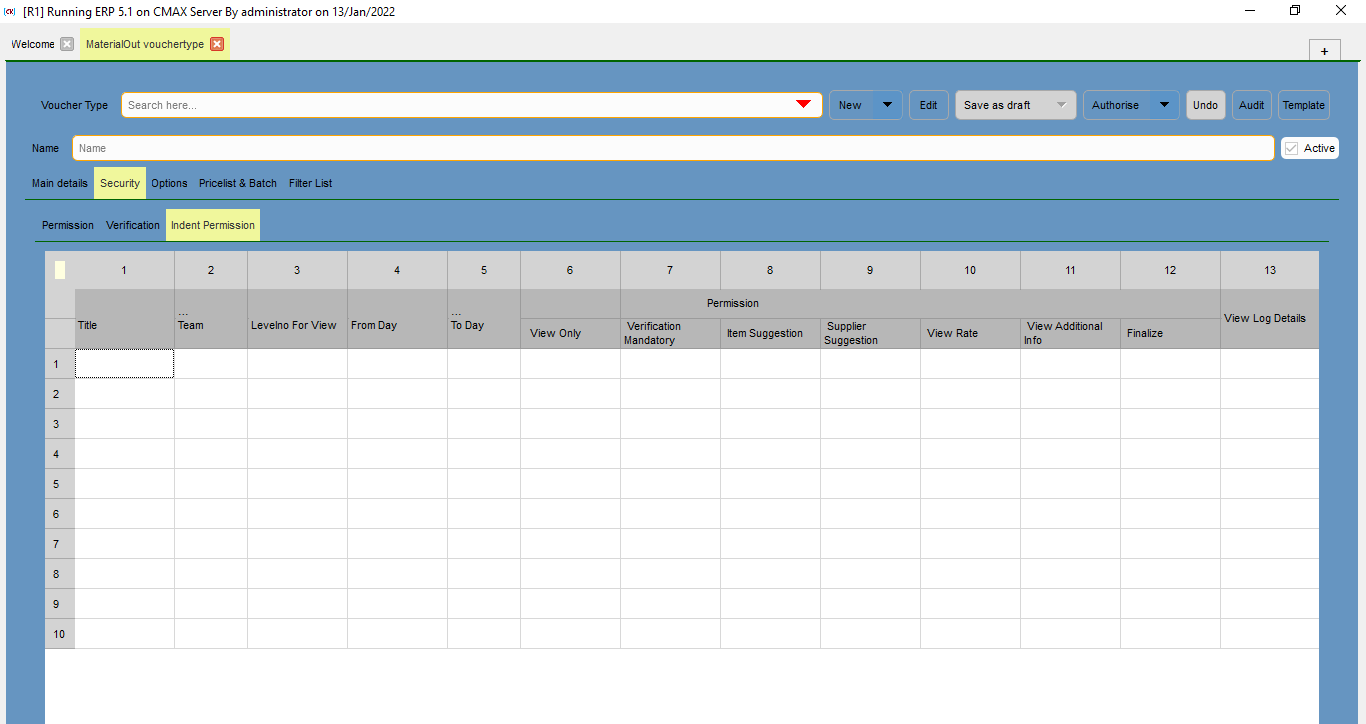Click the View Rate column header

pos(971,333)
